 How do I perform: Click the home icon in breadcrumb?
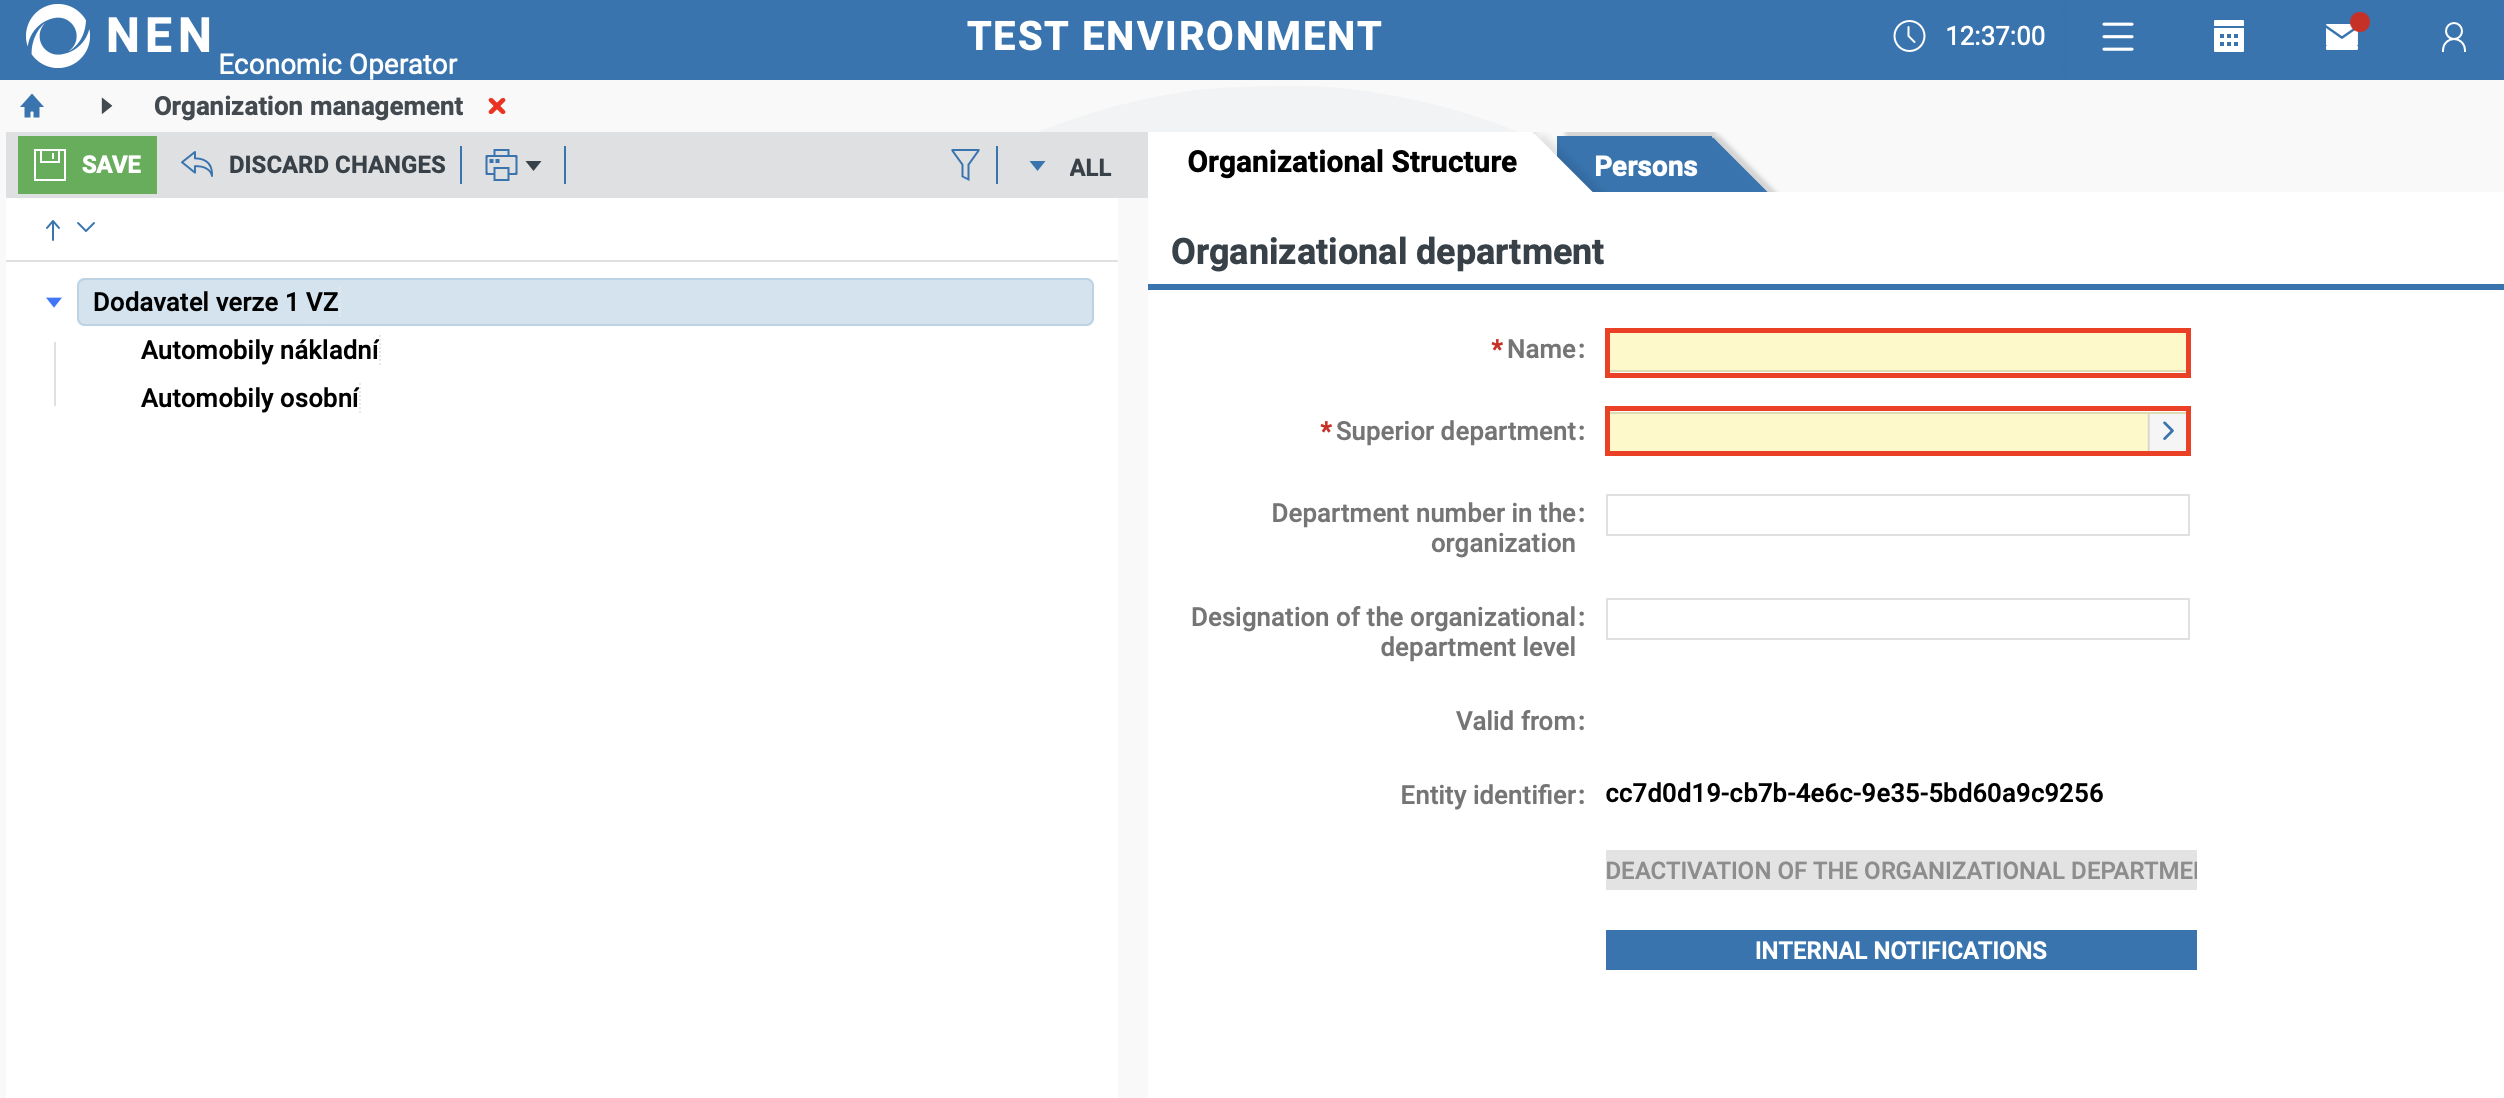pyautogui.click(x=32, y=106)
